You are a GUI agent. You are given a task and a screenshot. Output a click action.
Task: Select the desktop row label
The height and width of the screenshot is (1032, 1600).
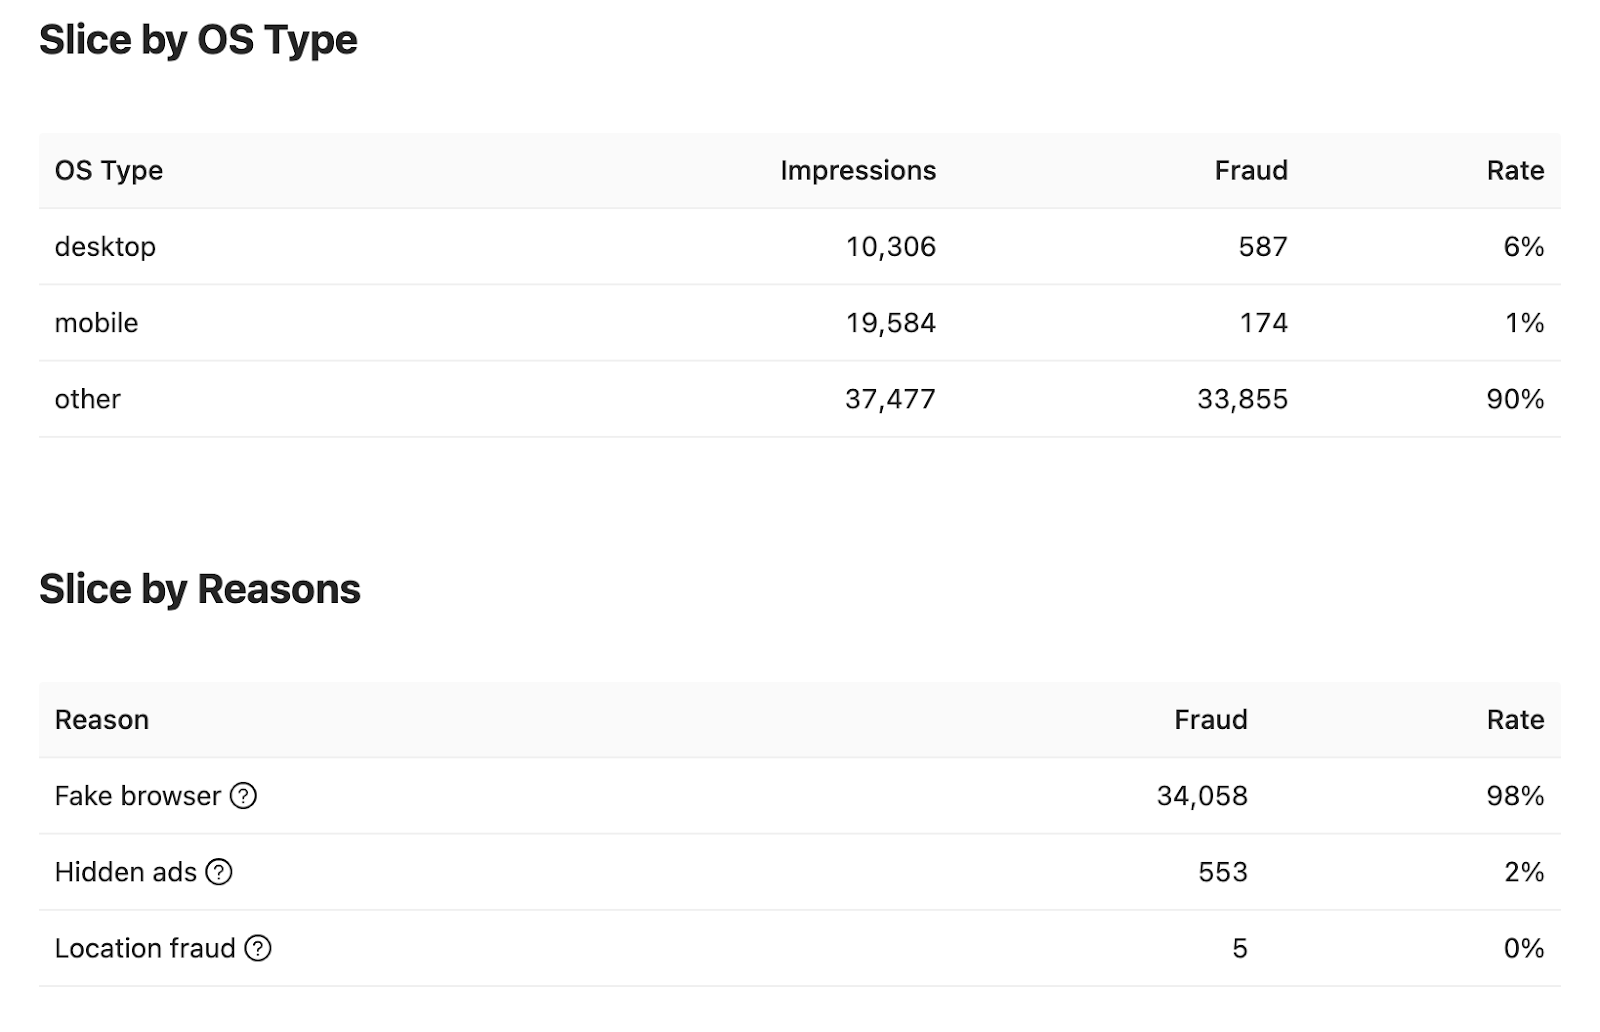(105, 247)
